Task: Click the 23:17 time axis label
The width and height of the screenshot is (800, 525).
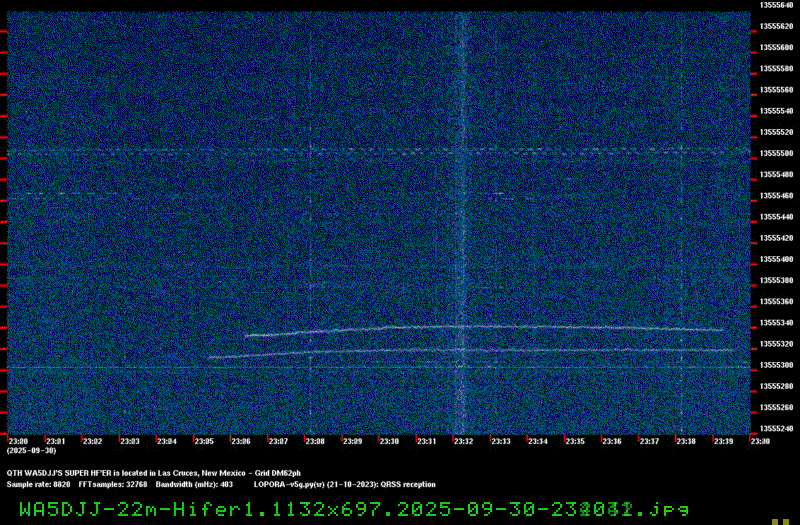Action: tap(649, 441)
